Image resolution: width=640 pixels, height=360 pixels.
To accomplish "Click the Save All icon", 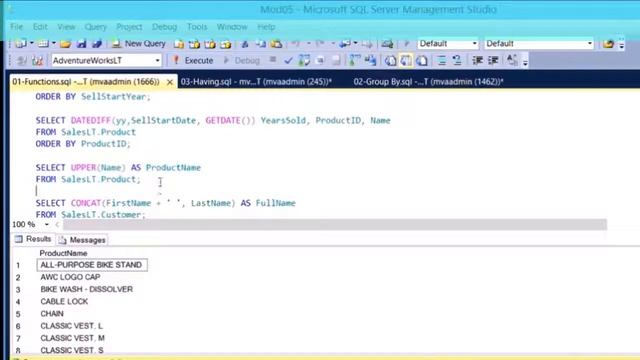I will click(x=97, y=43).
